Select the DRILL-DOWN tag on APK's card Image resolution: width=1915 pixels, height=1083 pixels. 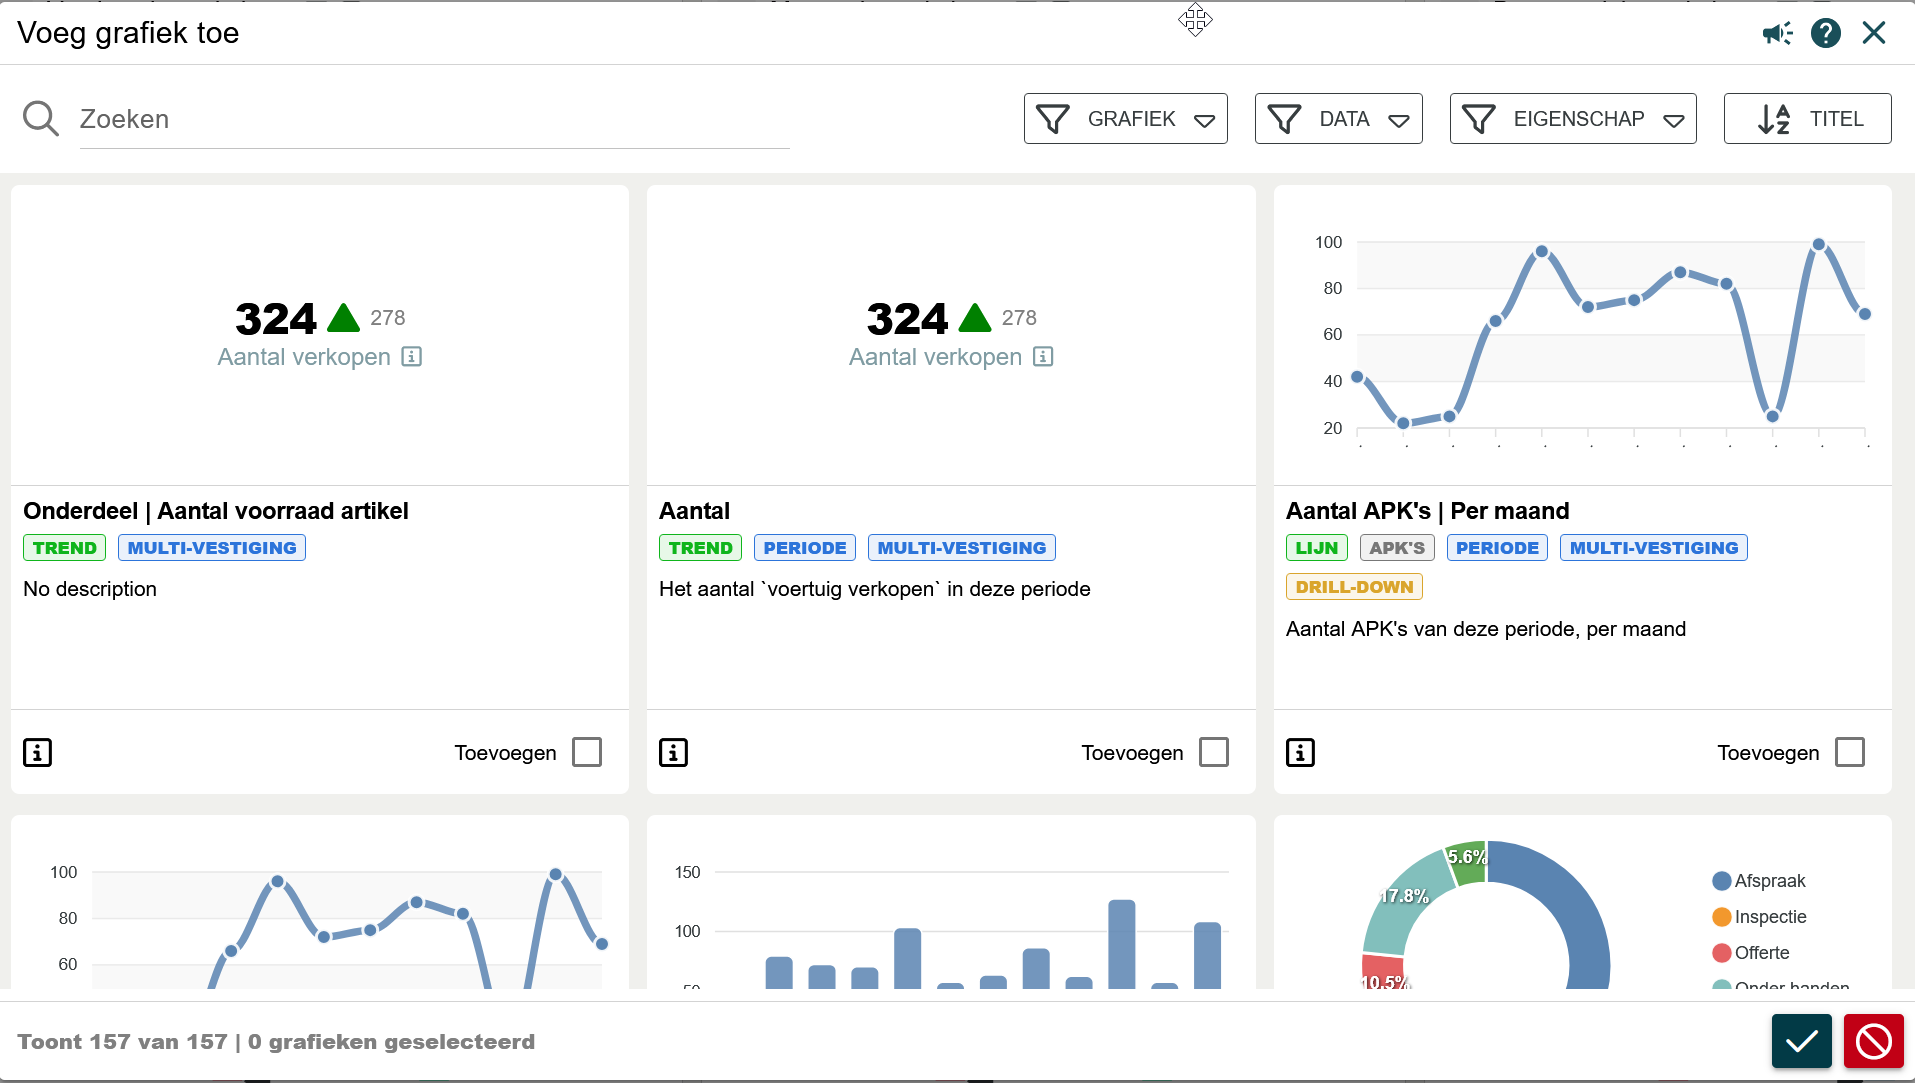pos(1353,587)
